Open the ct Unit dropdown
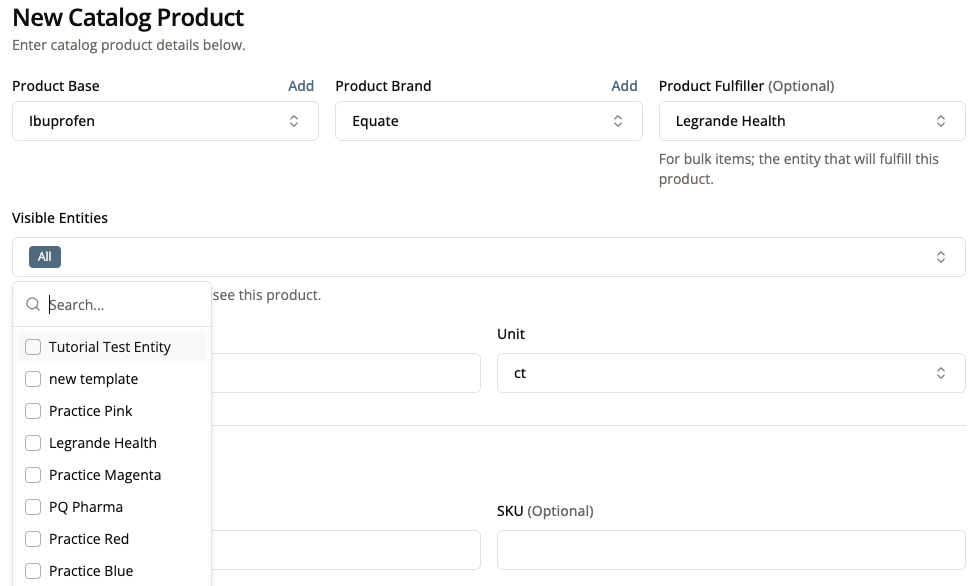975x586 pixels. [x=730, y=373]
